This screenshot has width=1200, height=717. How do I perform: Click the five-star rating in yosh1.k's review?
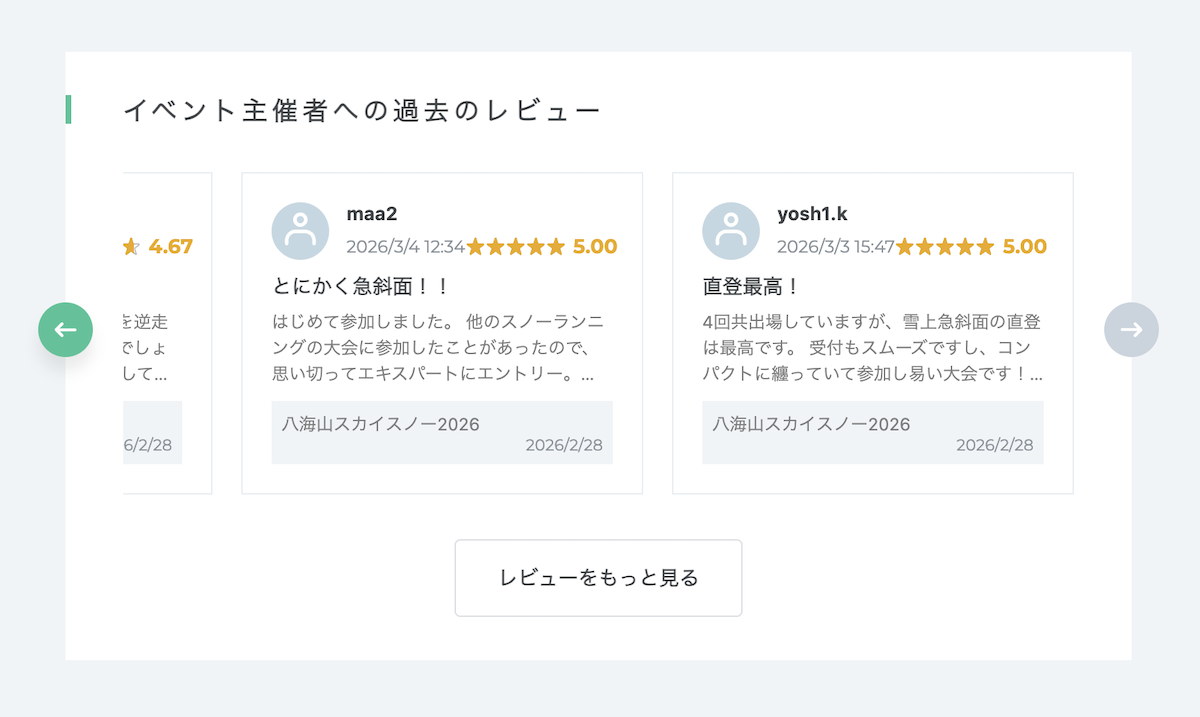coord(946,247)
